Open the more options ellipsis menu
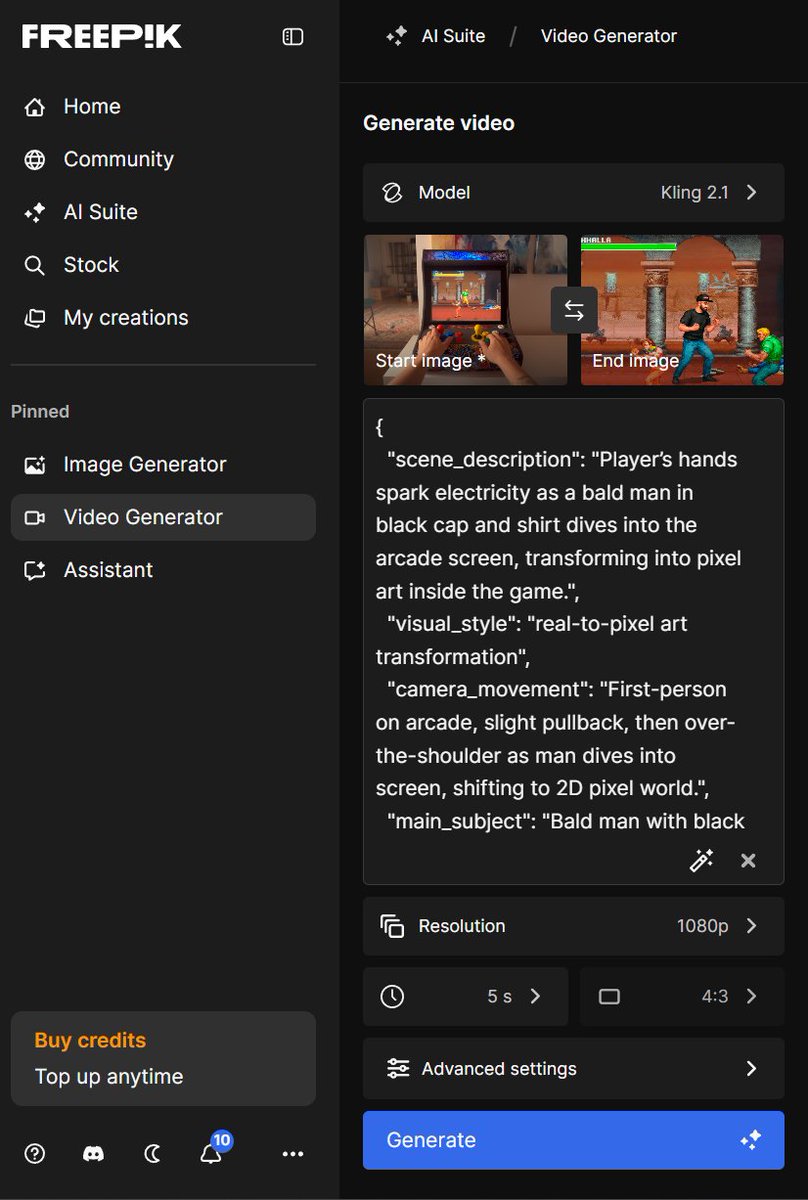This screenshot has height=1200, width=808. click(x=292, y=1154)
